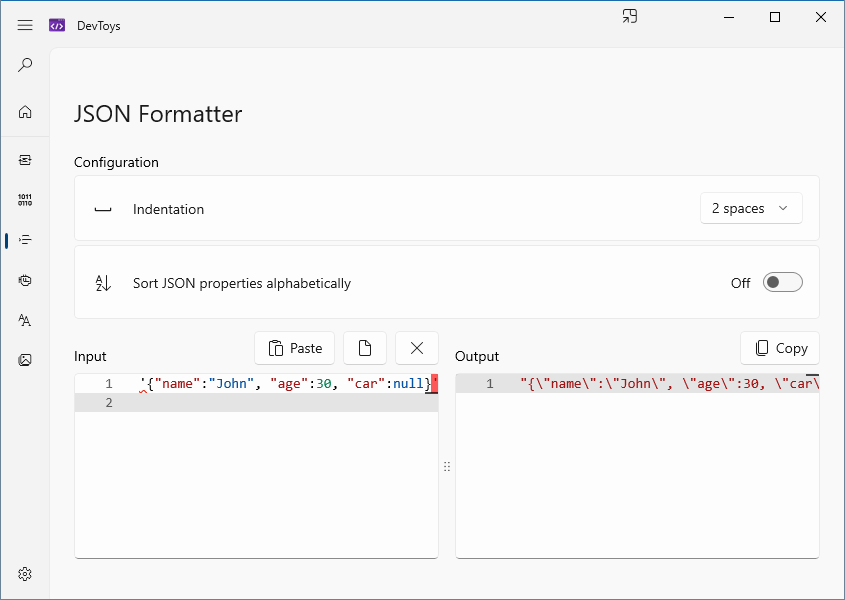
Task: Open the Text tools sidebar icon
Action: point(25,320)
